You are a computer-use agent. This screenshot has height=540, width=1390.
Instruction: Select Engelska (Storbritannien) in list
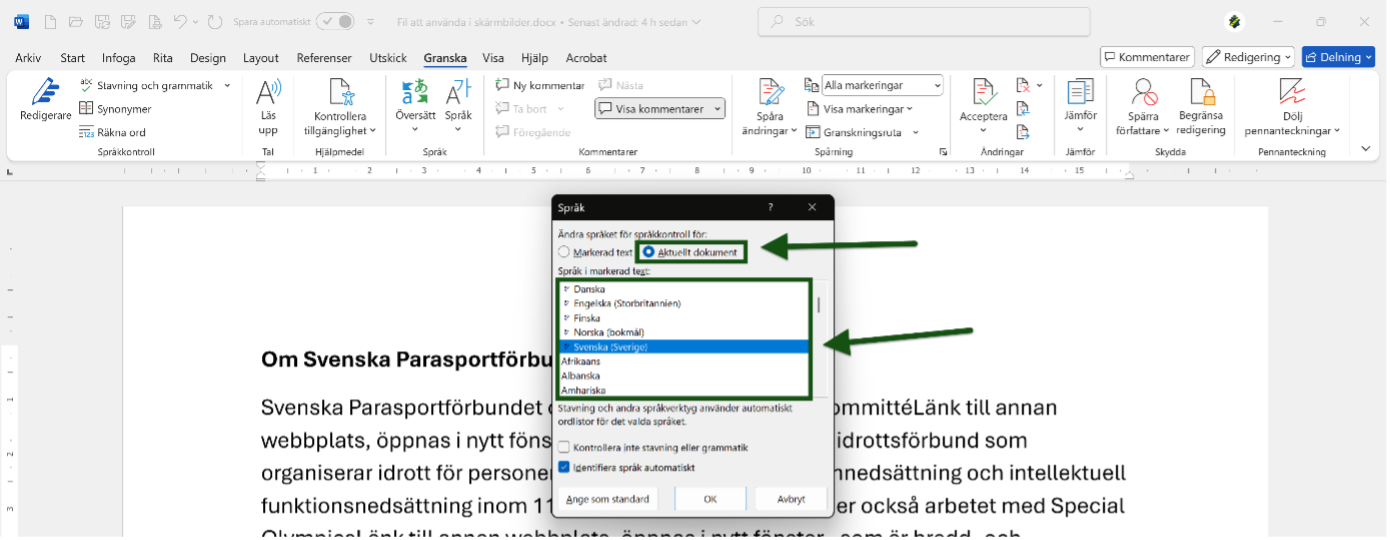pyautogui.click(x=684, y=303)
